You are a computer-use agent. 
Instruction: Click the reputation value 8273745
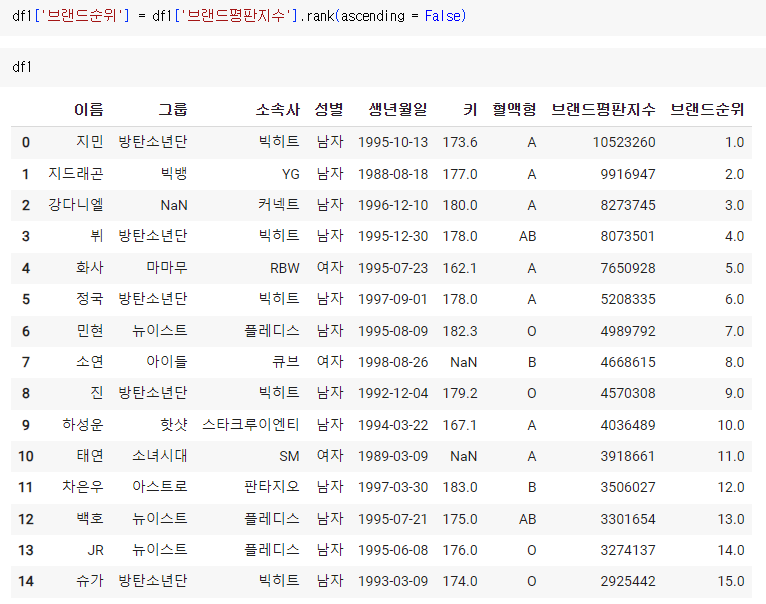[628, 205]
